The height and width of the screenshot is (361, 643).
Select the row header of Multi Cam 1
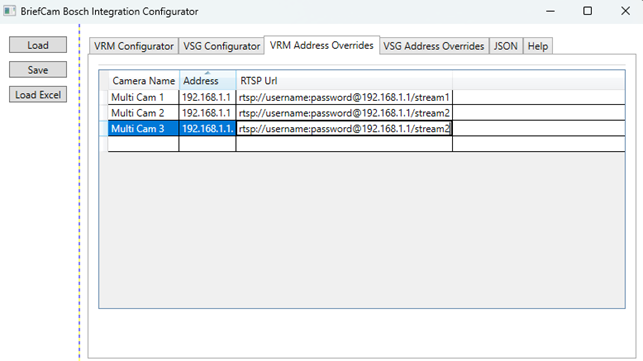[x=104, y=97]
